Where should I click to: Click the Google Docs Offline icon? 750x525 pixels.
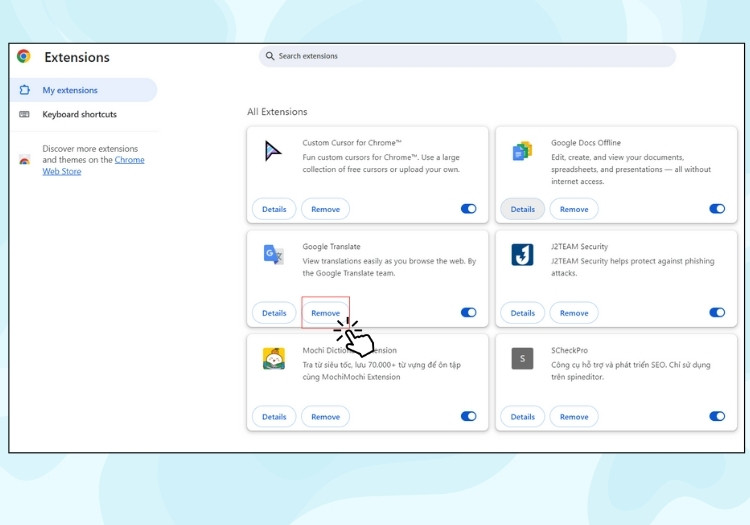pyautogui.click(x=522, y=151)
